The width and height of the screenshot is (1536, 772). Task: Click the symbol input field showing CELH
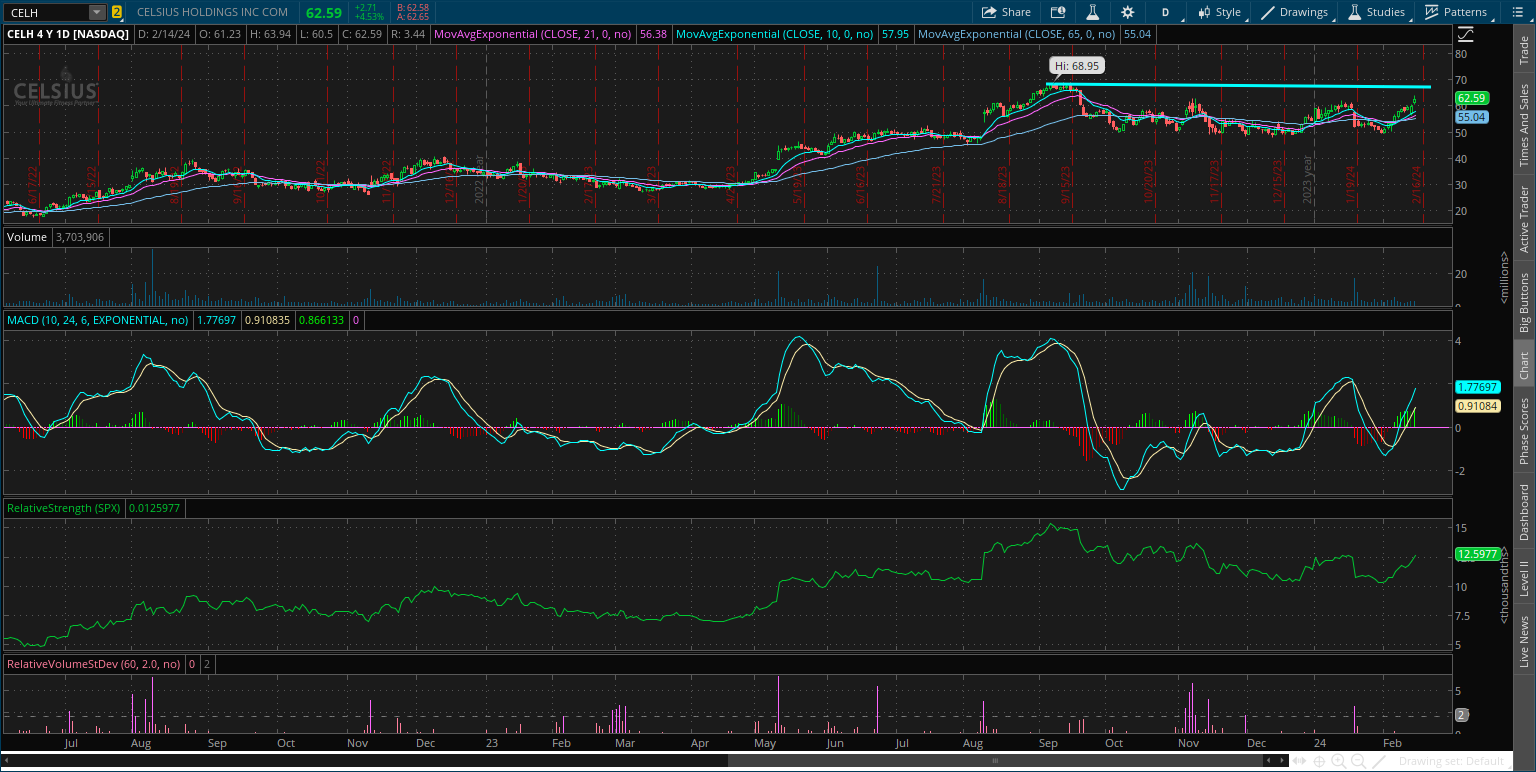tap(46, 12)
